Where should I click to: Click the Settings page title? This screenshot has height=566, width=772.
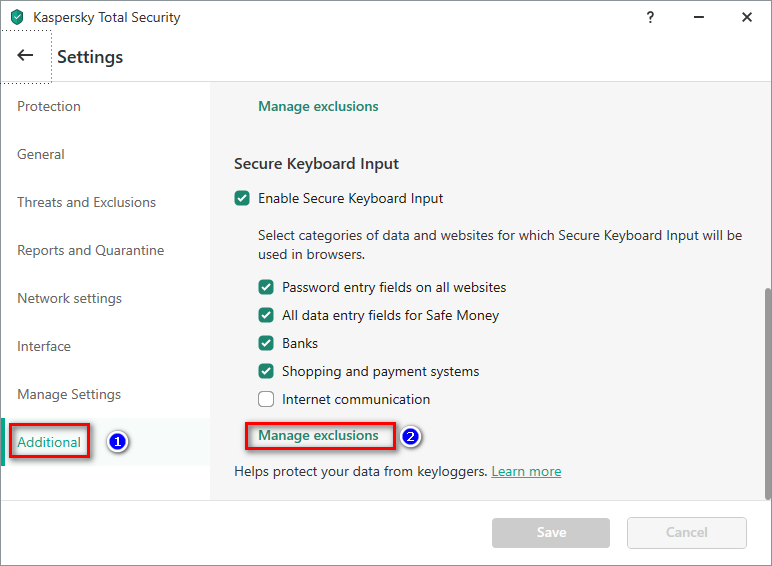(x=90, y=57)
